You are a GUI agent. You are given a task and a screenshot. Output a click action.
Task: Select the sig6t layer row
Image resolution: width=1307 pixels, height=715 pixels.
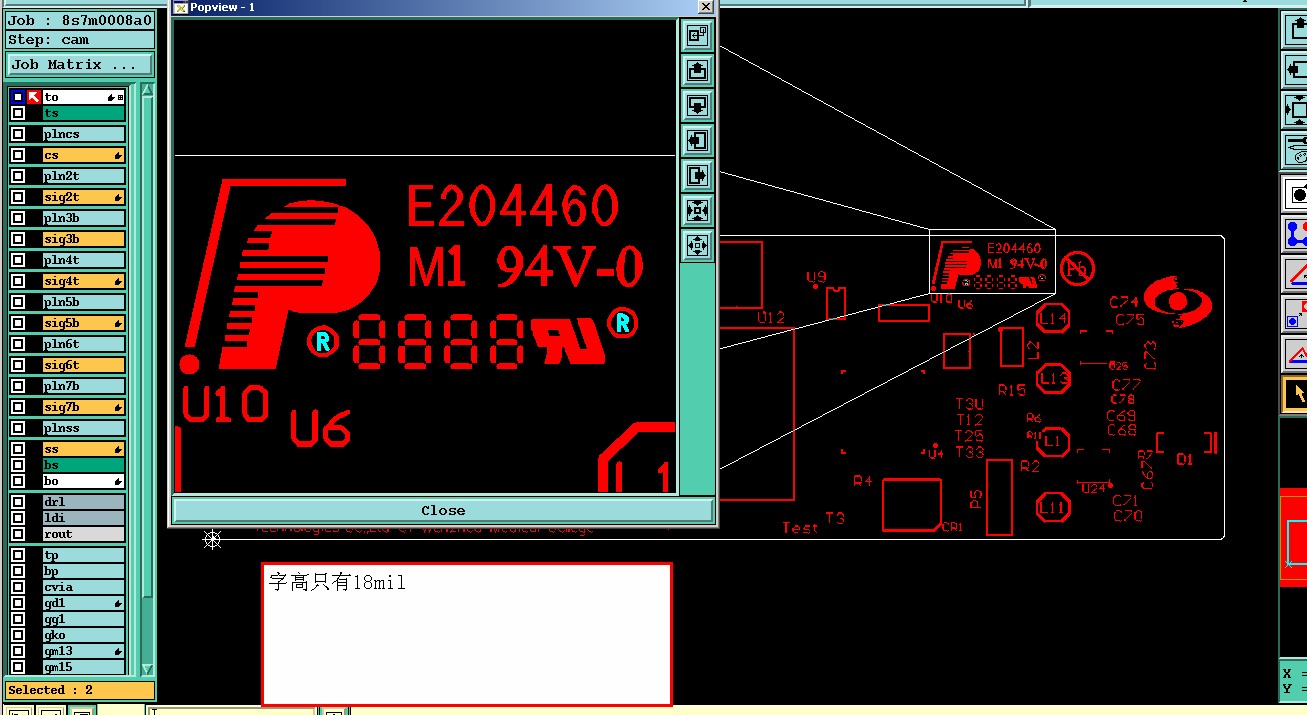[83, 365]
